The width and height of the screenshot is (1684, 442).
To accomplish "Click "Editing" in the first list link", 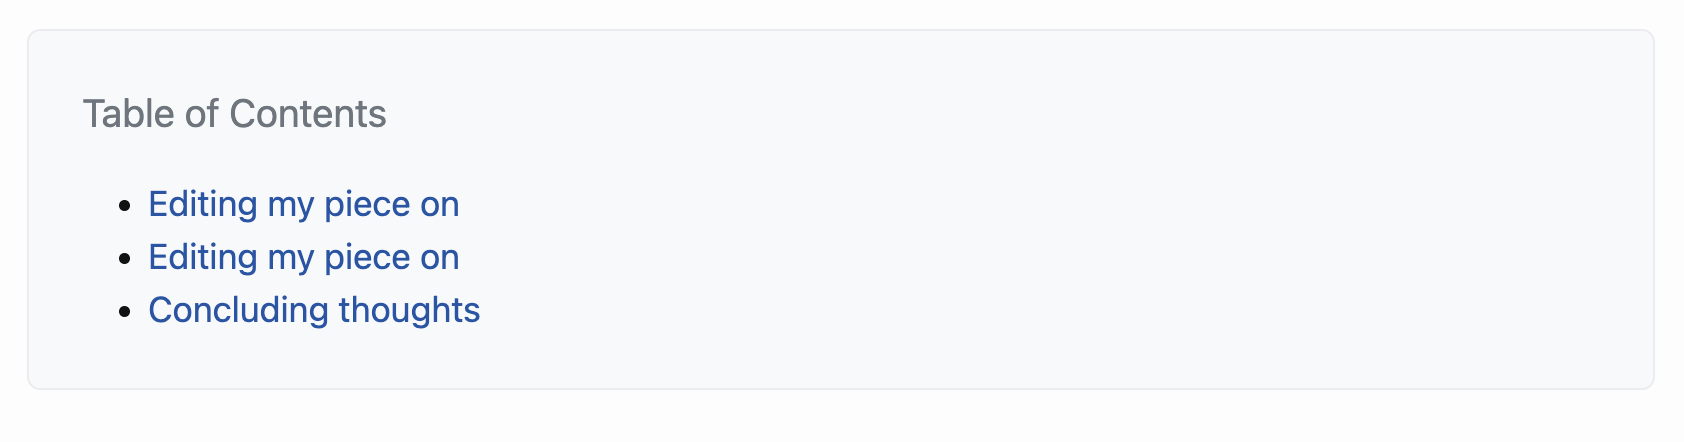I will [x=203, y=205].
